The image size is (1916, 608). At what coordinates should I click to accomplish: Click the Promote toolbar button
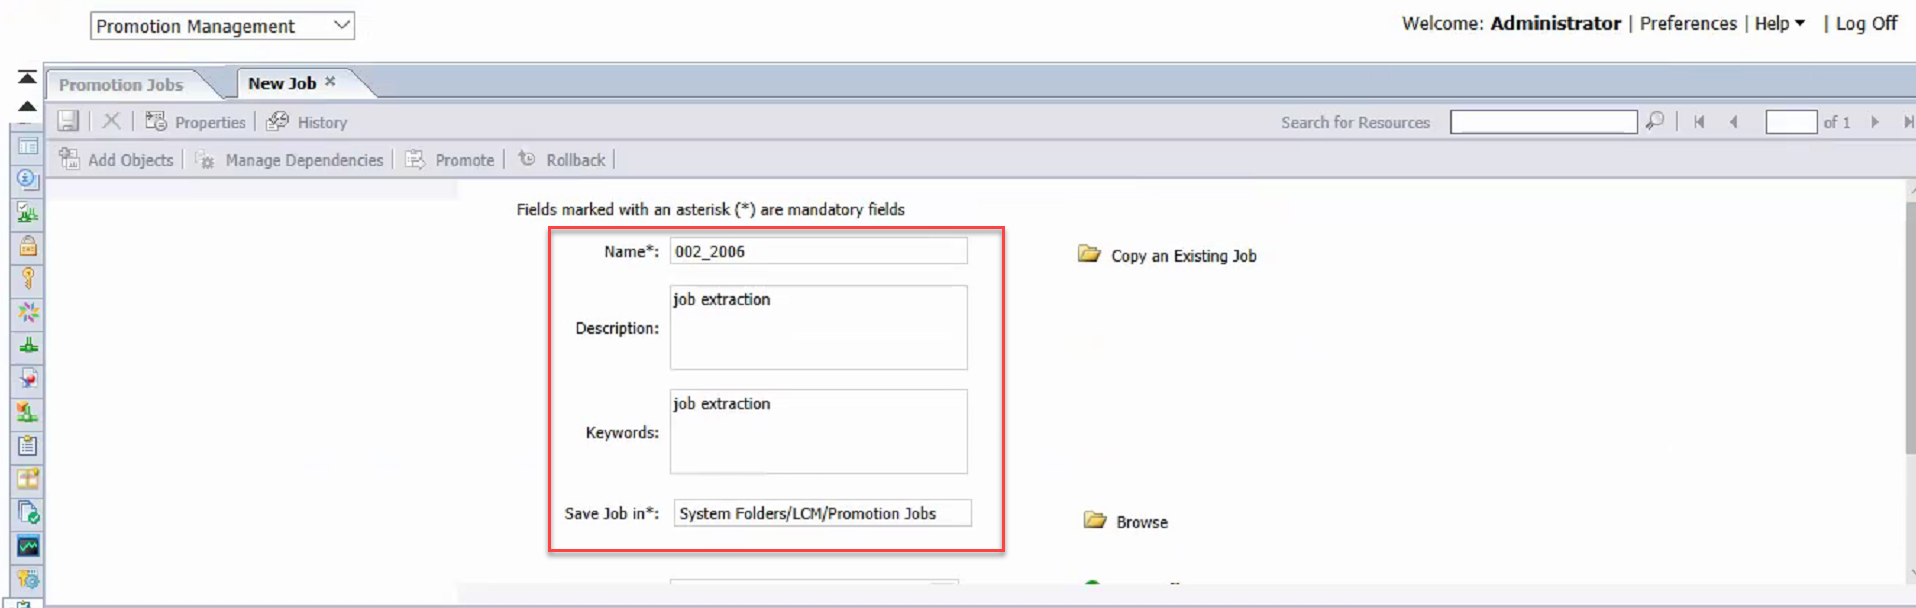(x=450, y=160)
